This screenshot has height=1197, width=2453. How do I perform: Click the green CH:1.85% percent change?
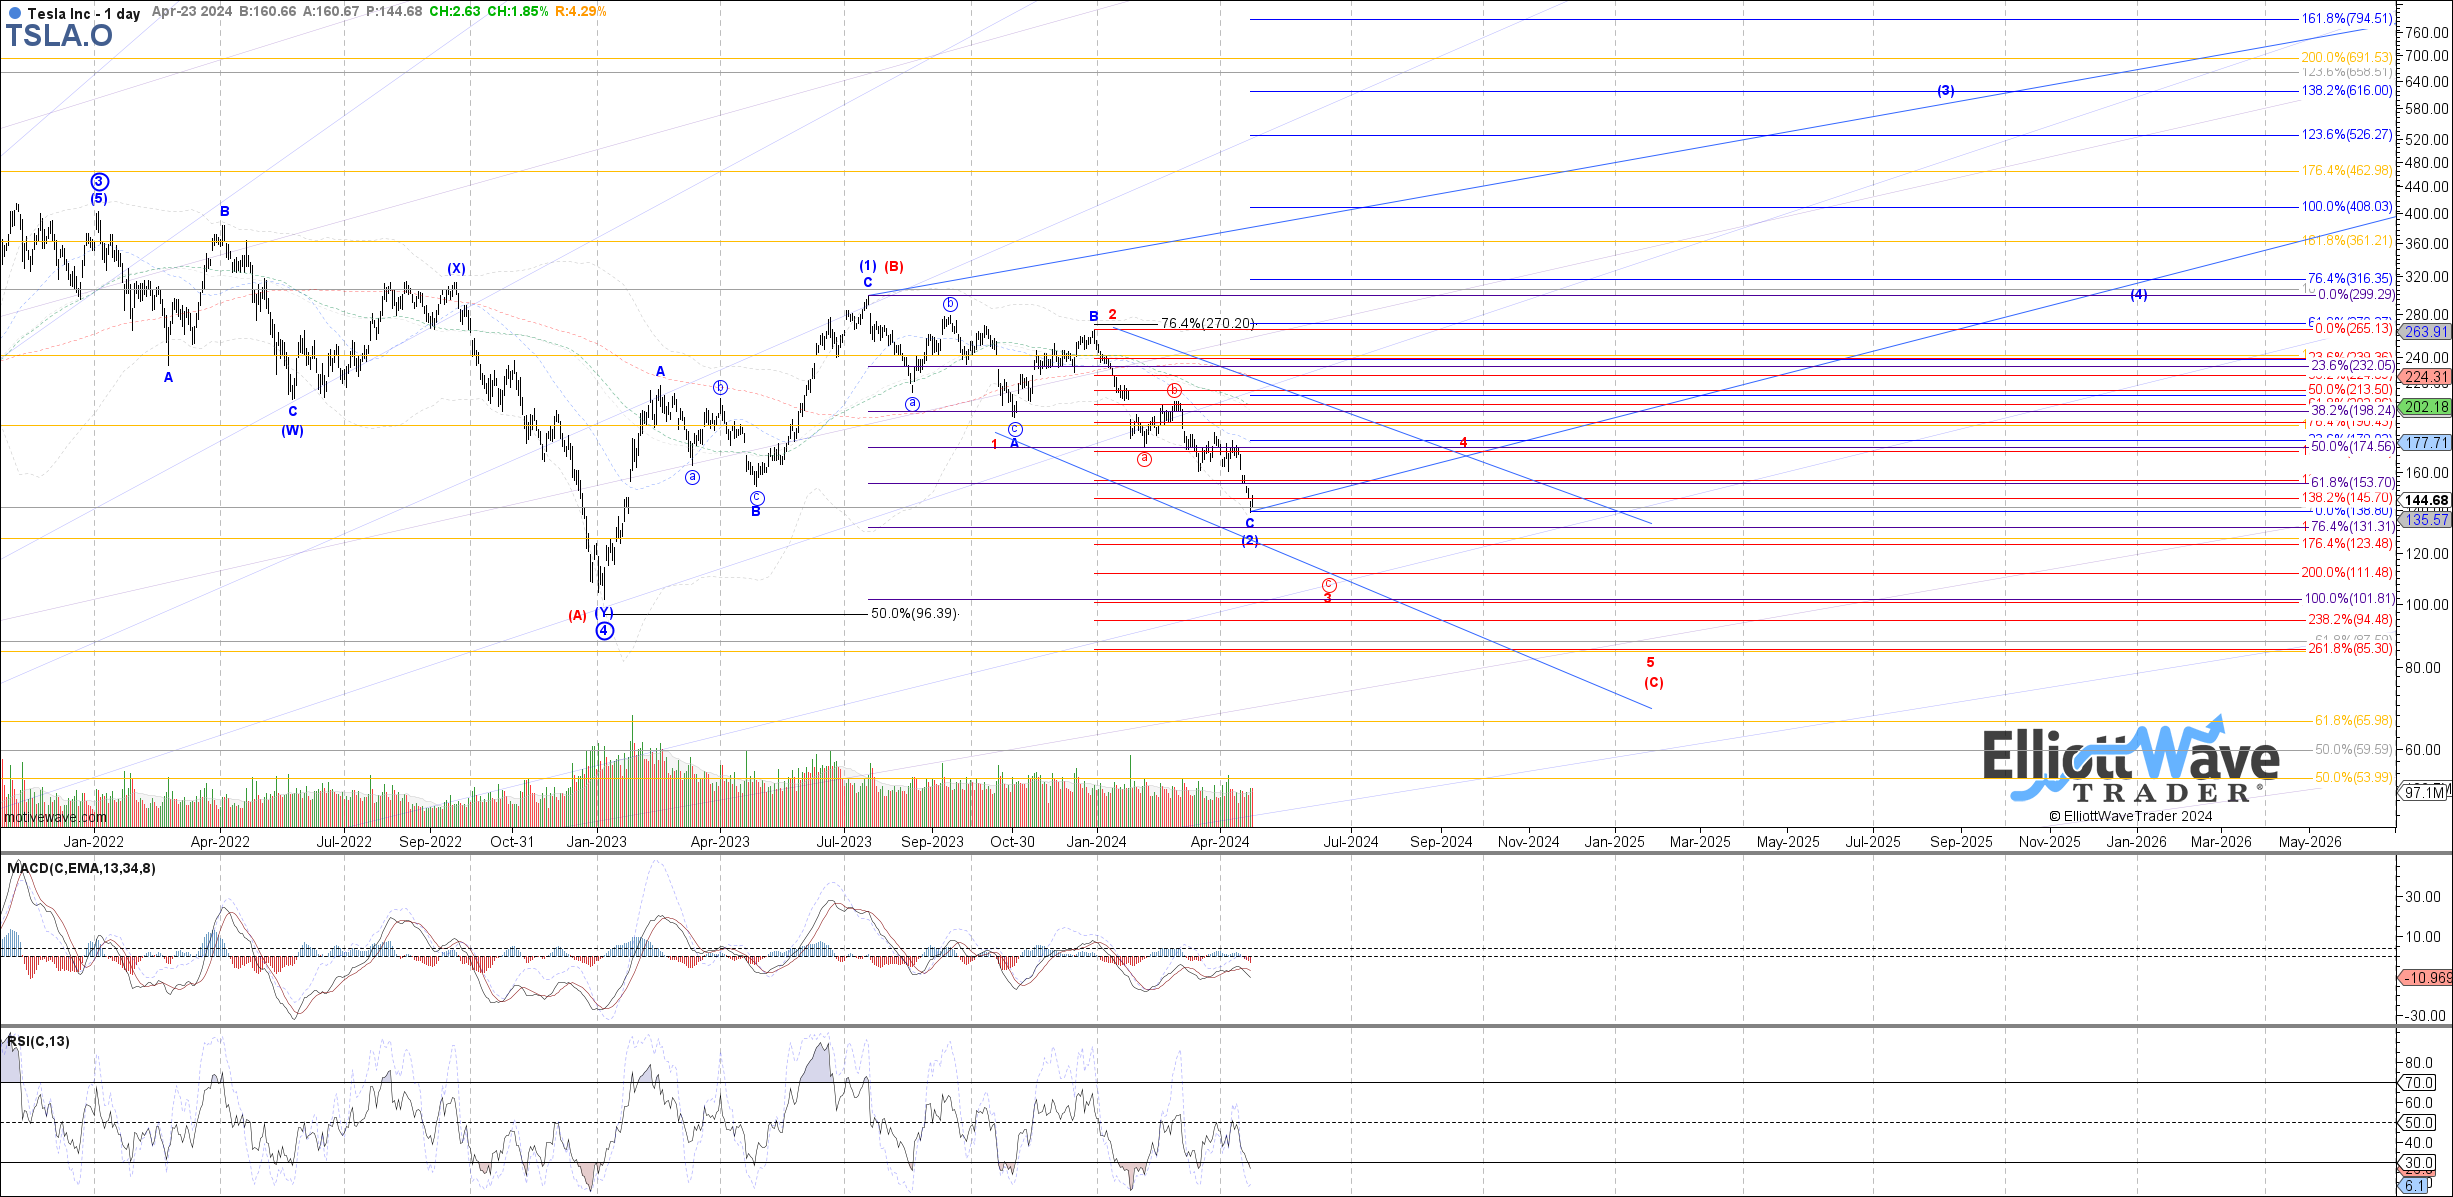point(518,12)
